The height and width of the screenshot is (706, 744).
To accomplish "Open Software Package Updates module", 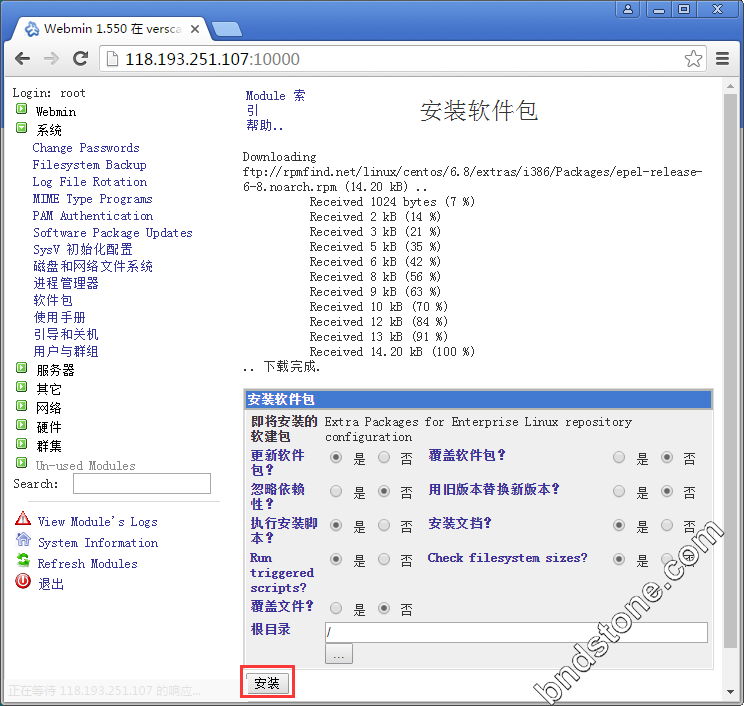I will coord(112,233).
